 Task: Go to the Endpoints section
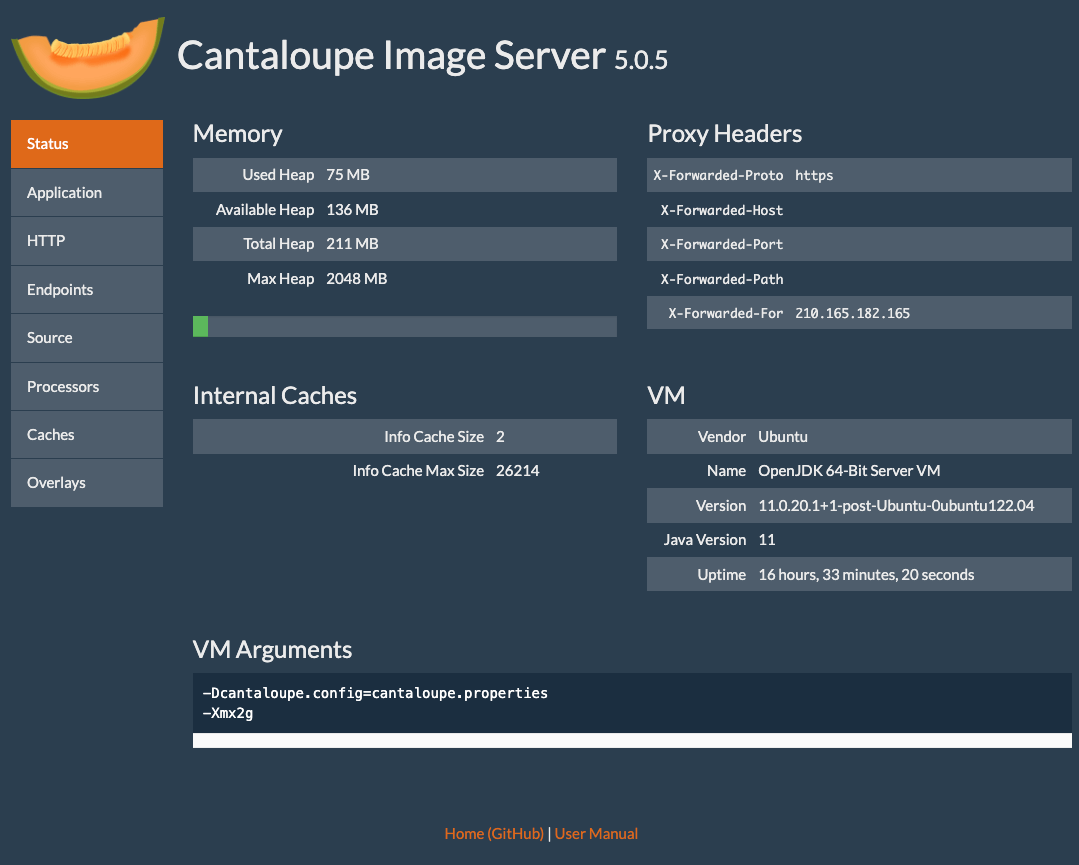click(x=87, y=290)
